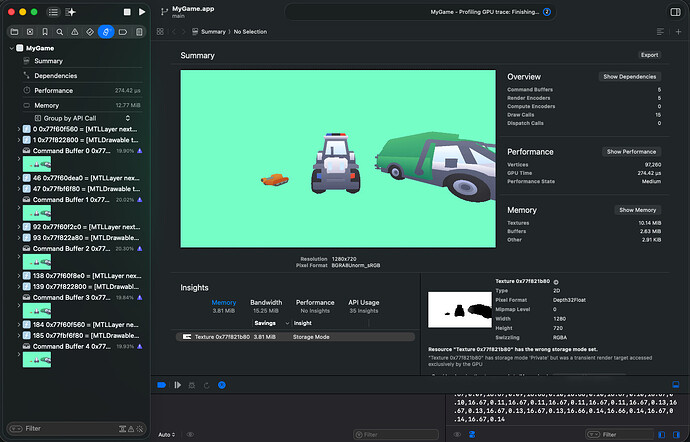
Task: Toggle breakpoints activation in debug bar
Action: 161,385
